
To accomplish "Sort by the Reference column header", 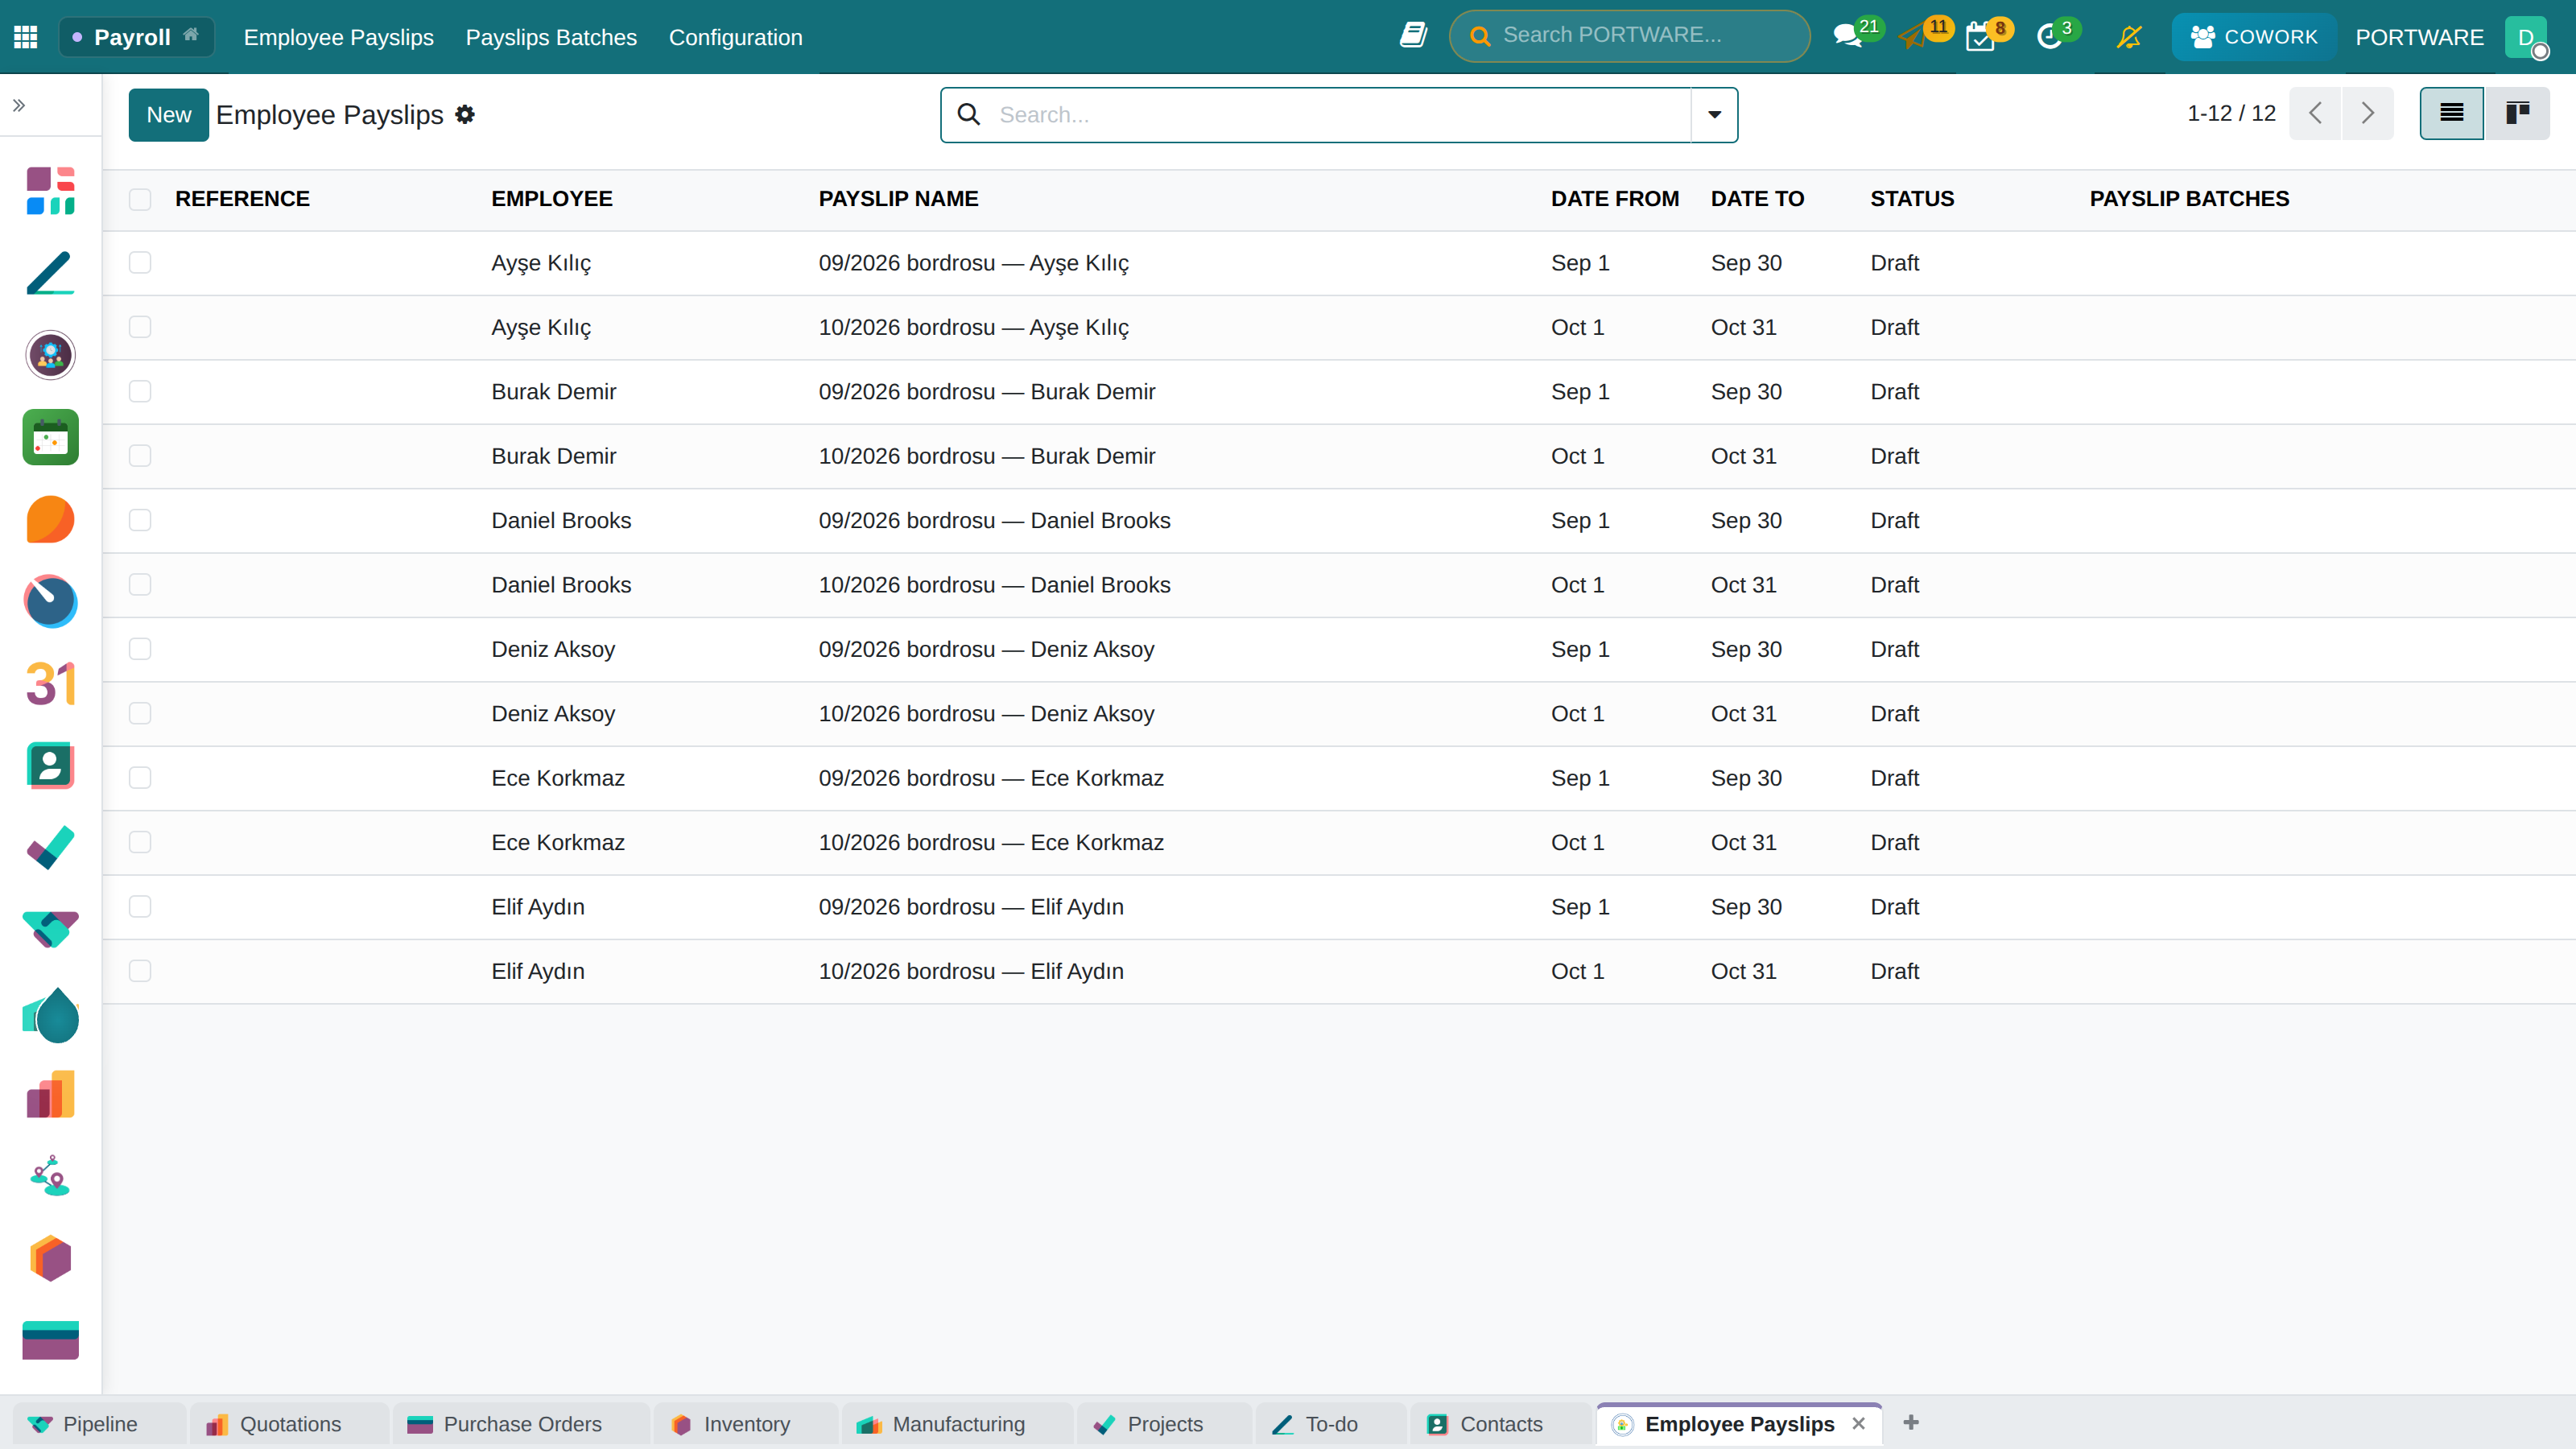I will point(242,199).
